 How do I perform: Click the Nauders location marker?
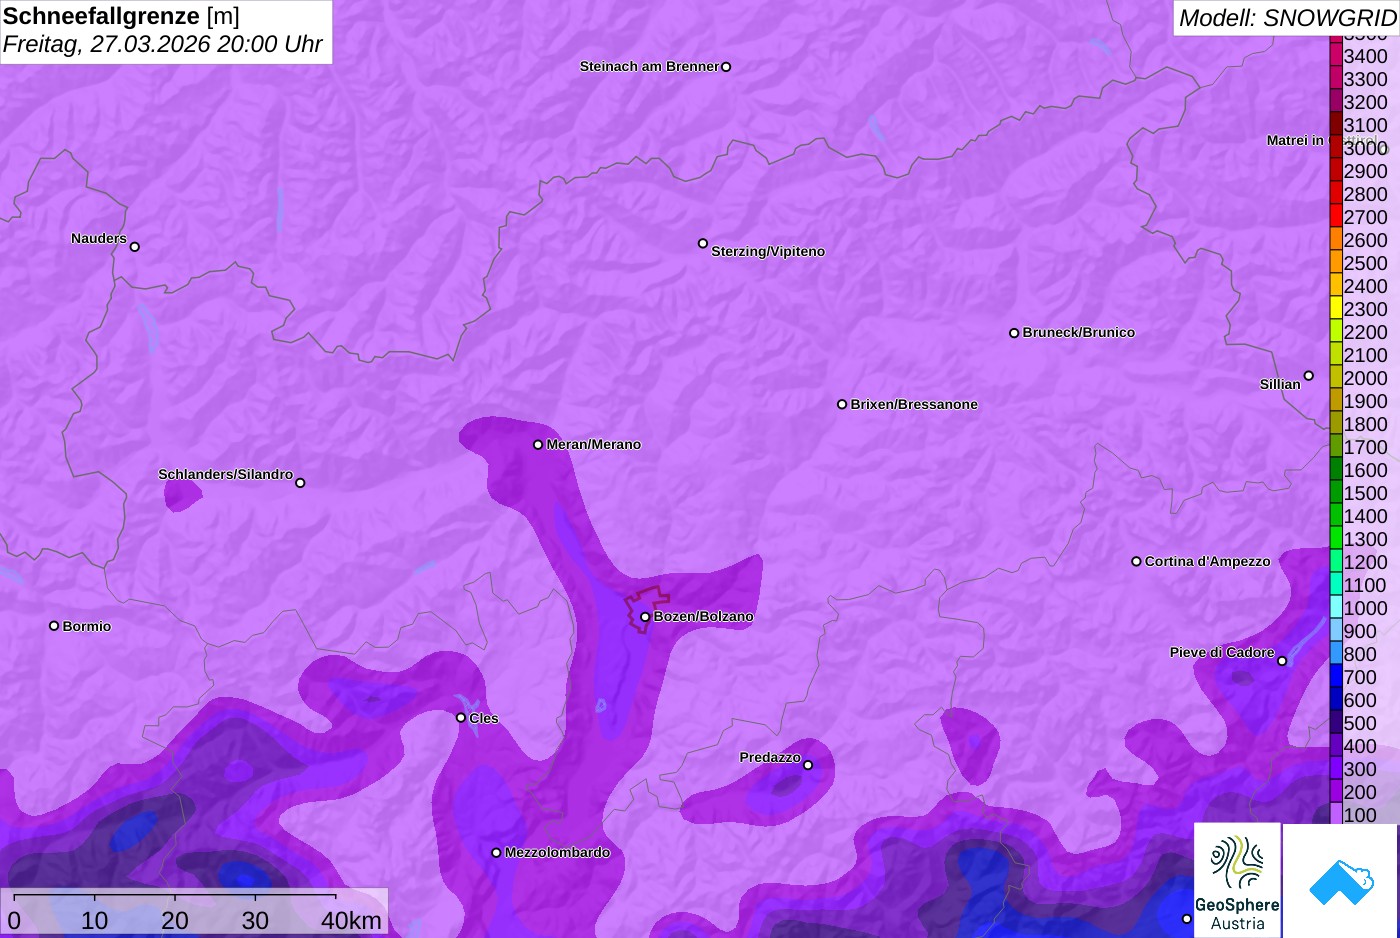[135, 247]
